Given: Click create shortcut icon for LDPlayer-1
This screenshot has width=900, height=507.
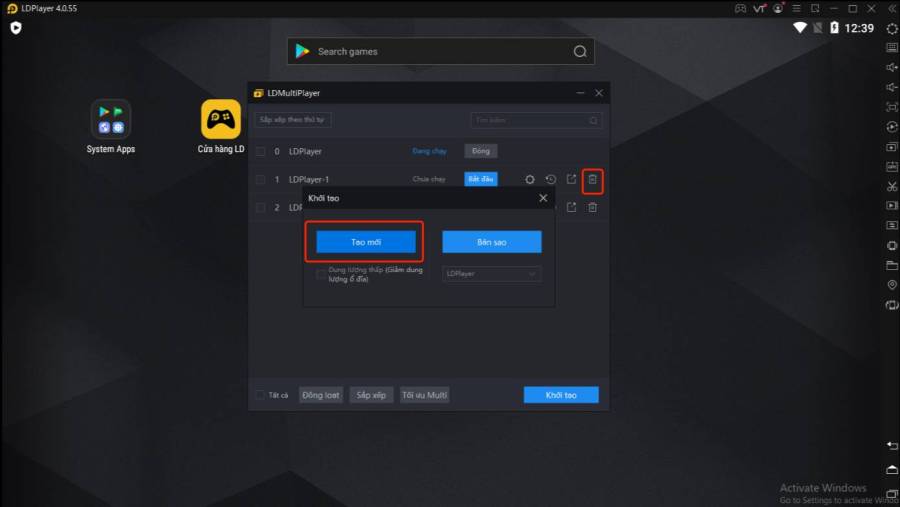Looking at the screenshot, I should [x=571, y=179].
